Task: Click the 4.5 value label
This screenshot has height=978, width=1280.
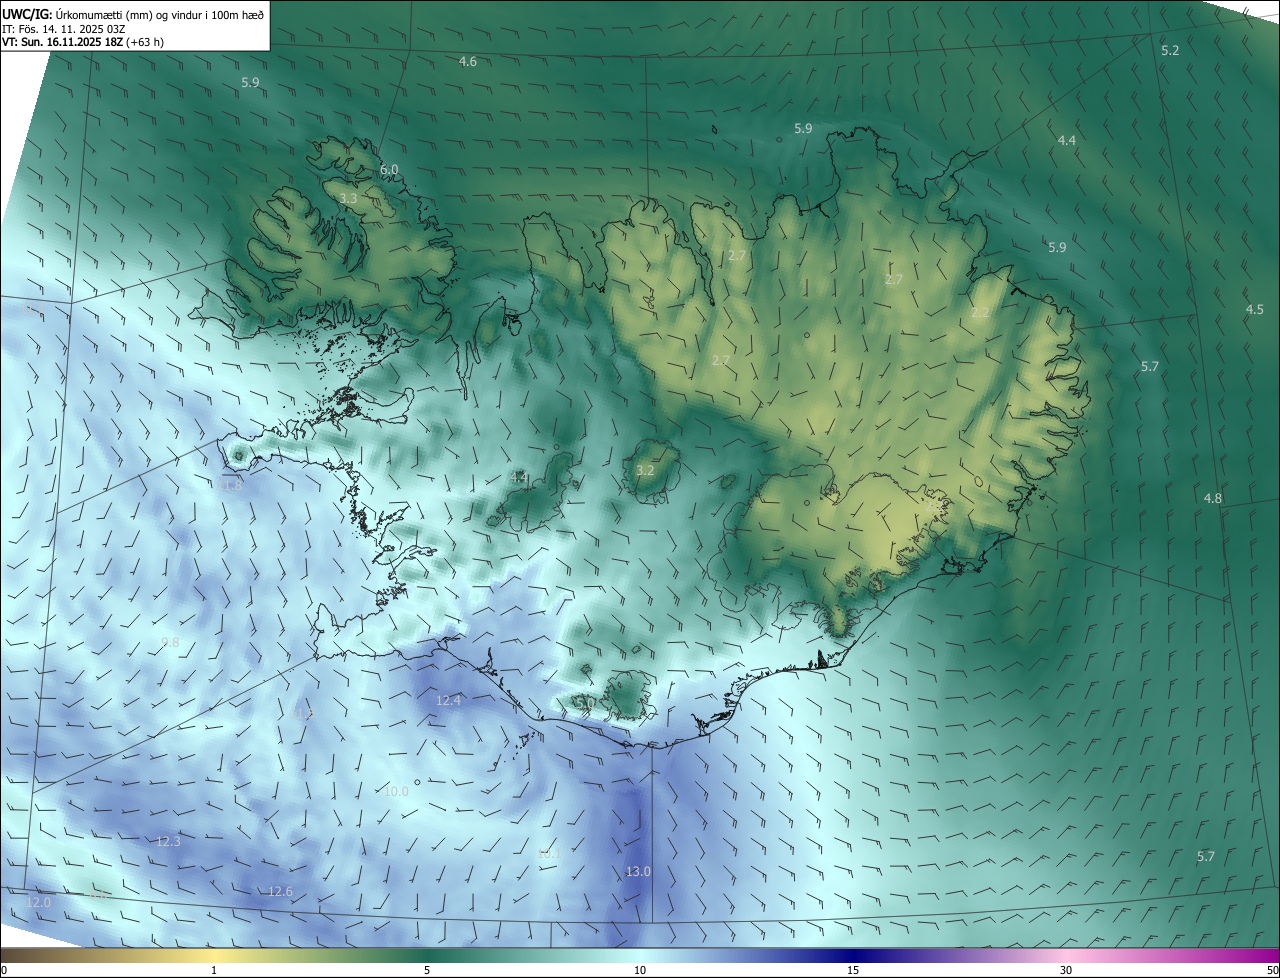Action: tap(1254, 310)
